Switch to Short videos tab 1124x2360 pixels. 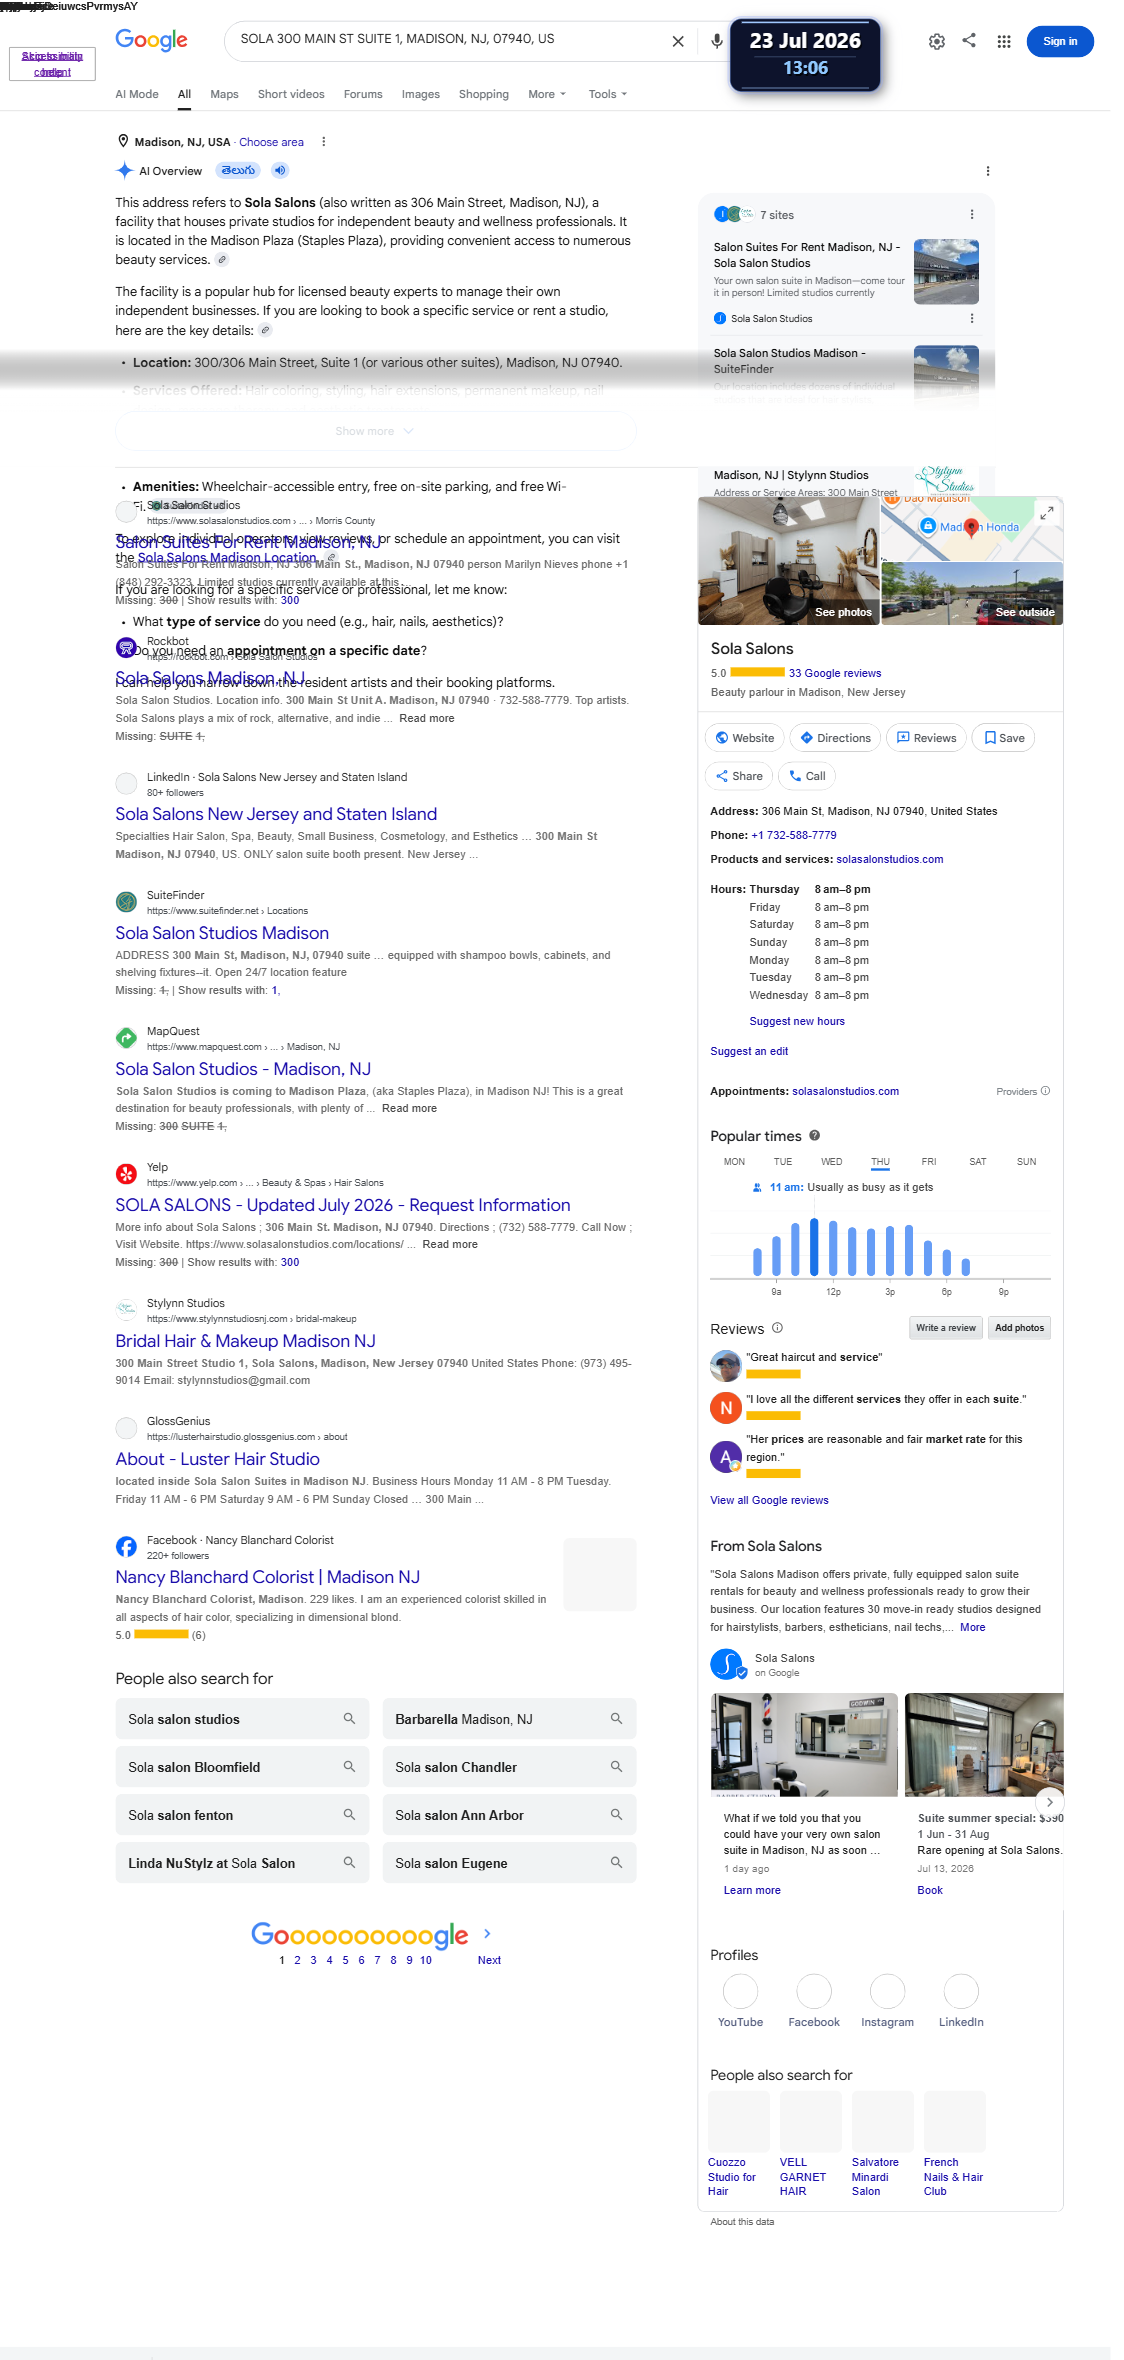(x=291, y=94)
